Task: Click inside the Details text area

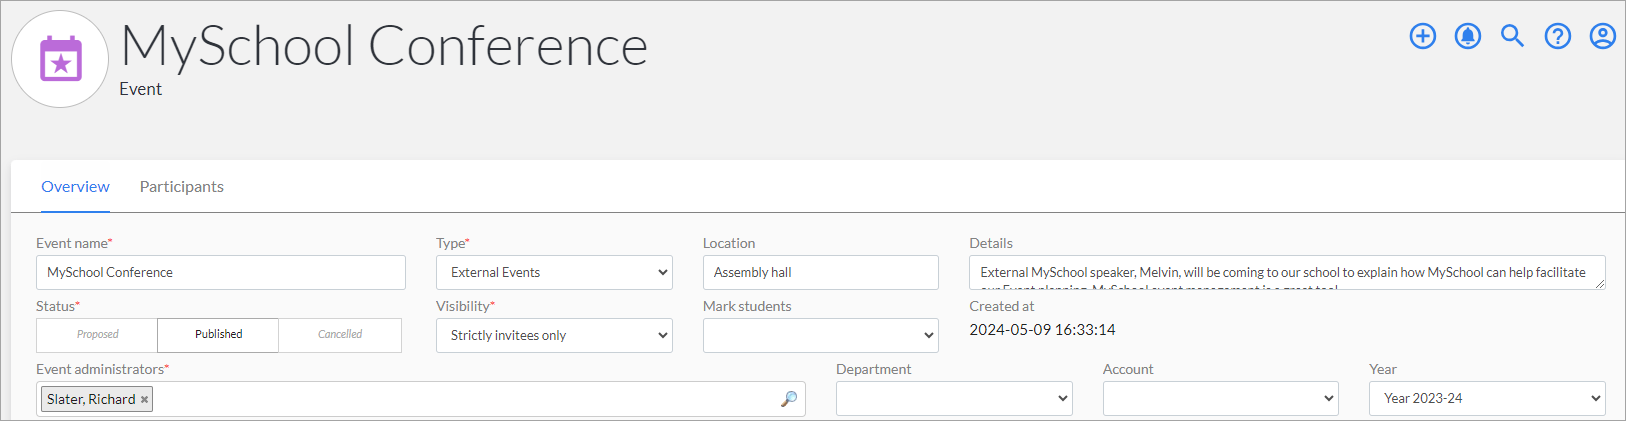Action: [x=1287, y=272]
